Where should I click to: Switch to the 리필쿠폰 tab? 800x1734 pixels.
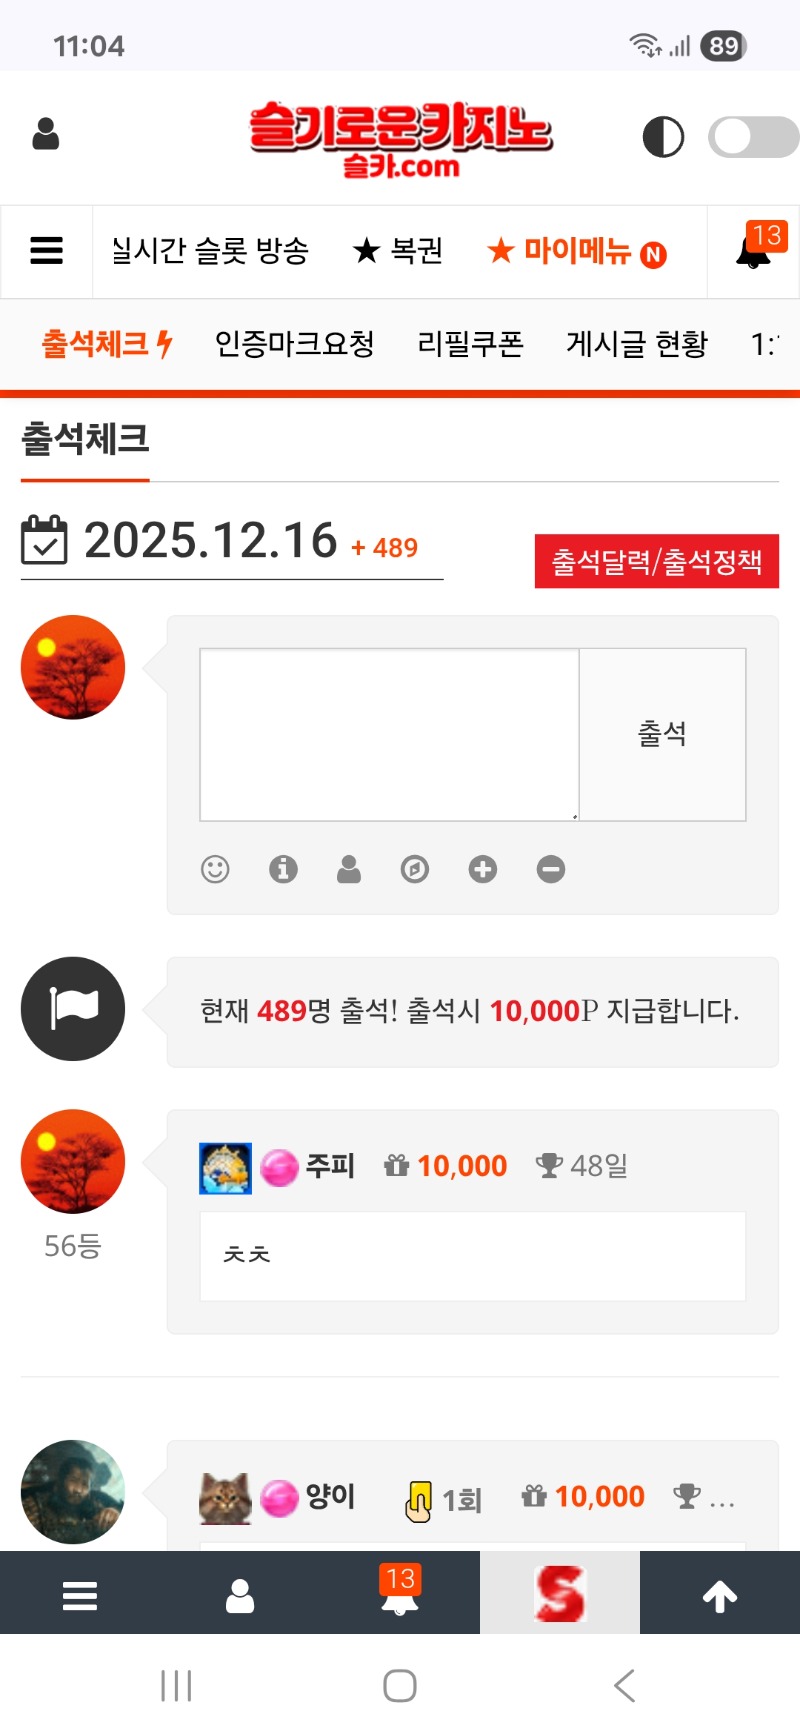[x=471, y=344]
